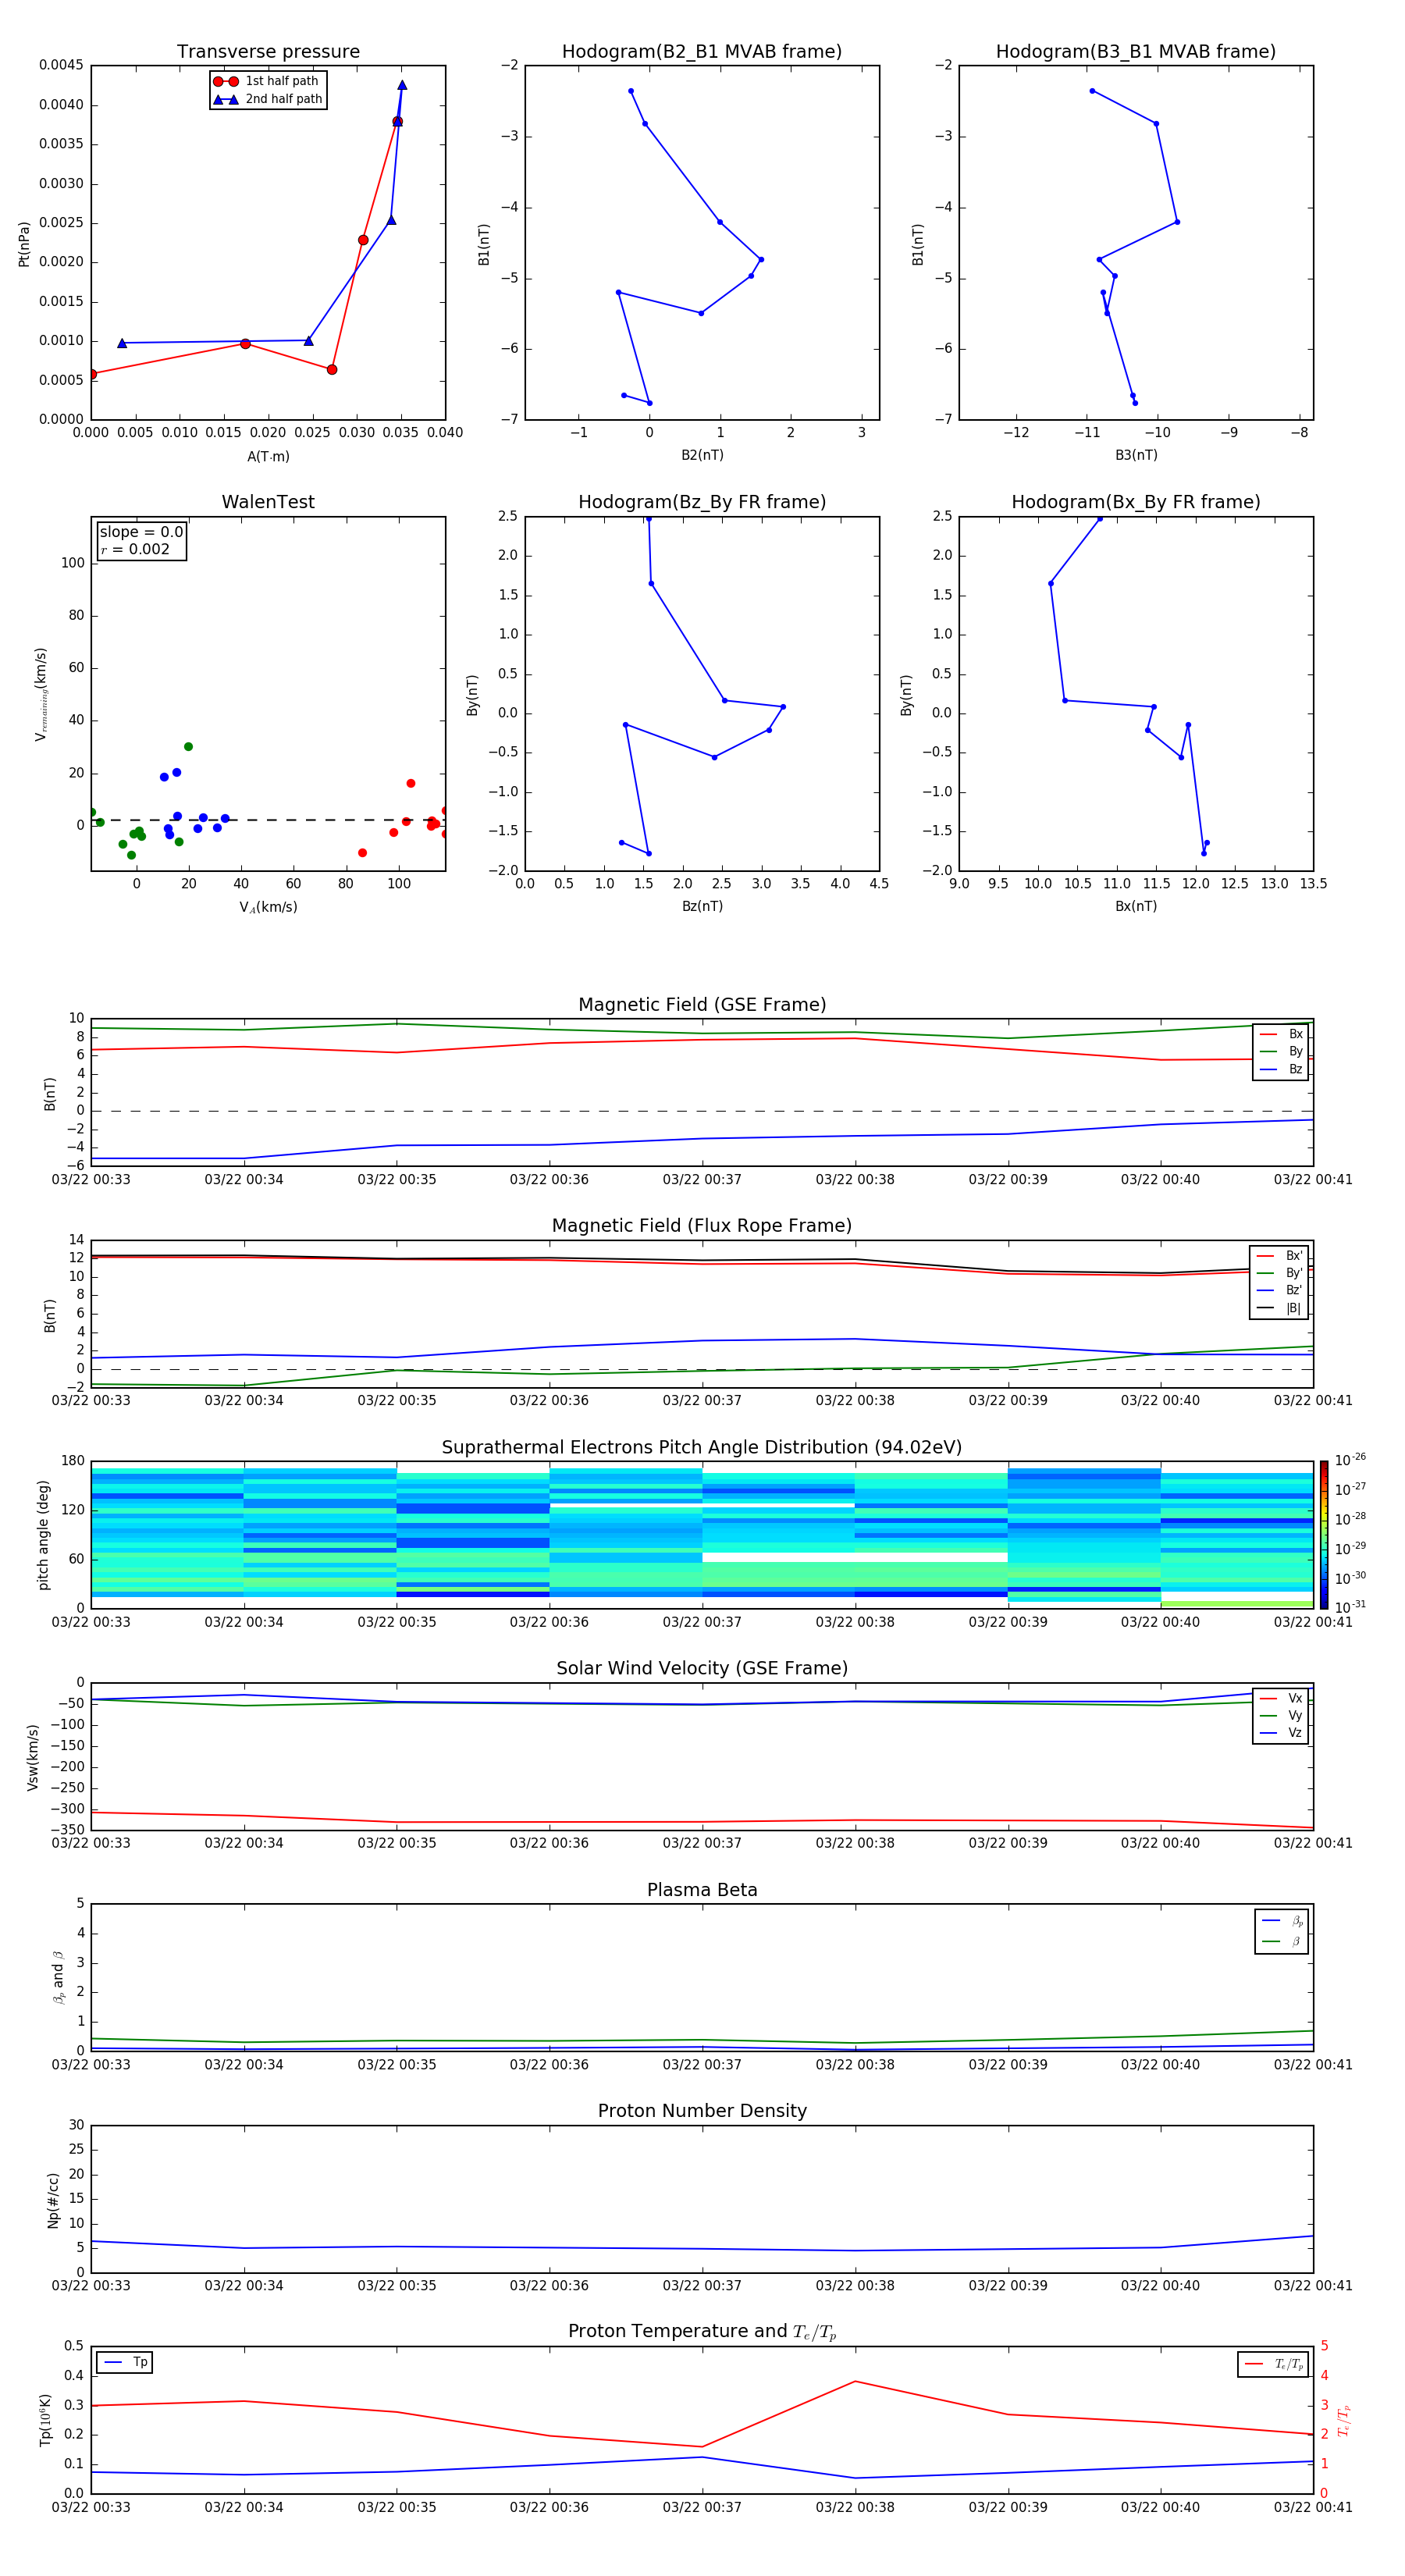Select the By' legend entry in Flux Rope plot
The width and height of the screenshot is (1405, 2576).
[x=1279, y=1273]
